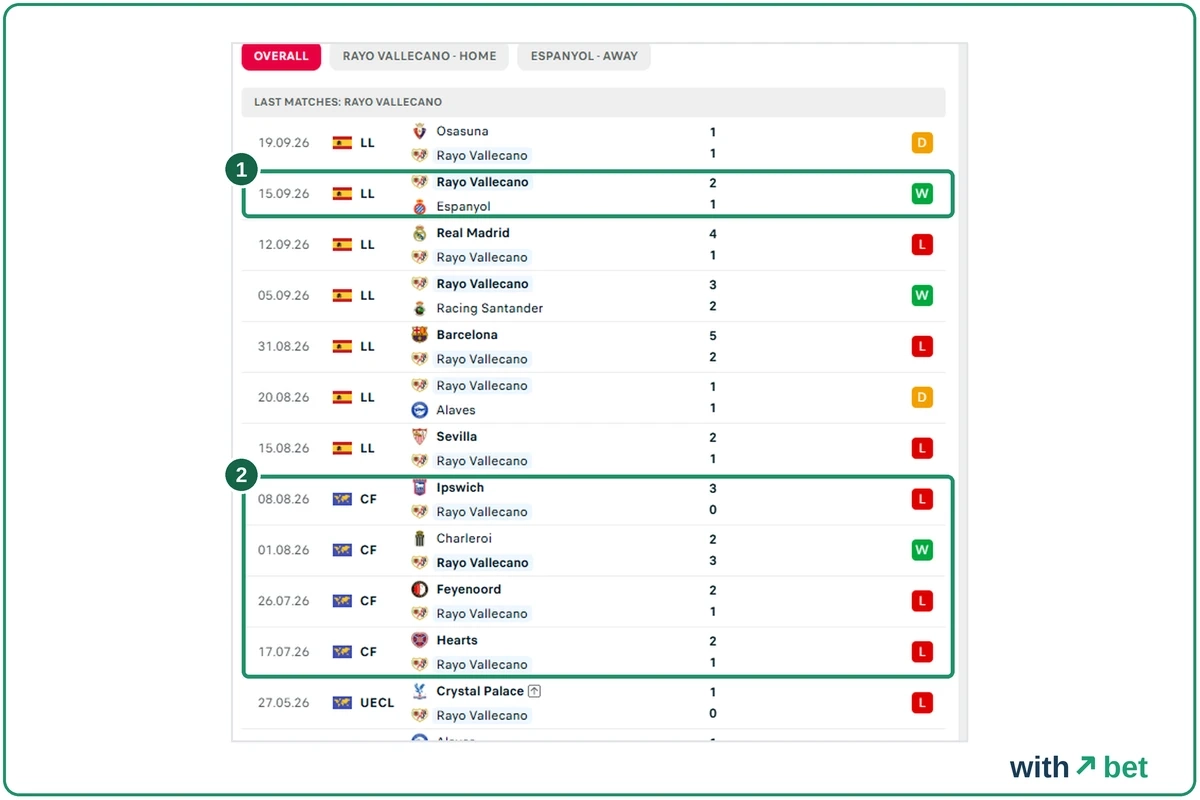Click the Osasuna club crest

tap(420, 131)
